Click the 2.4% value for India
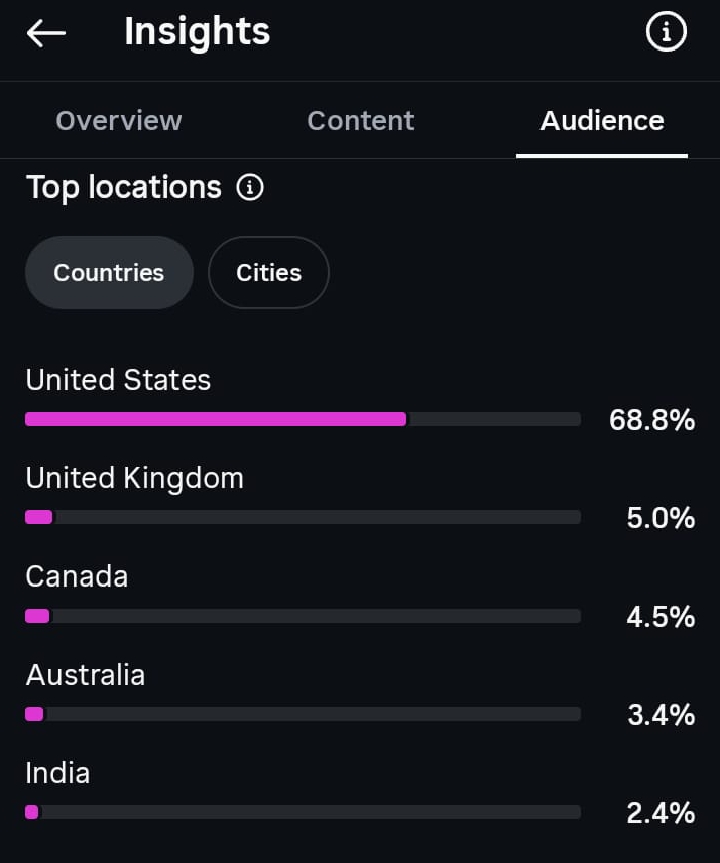Screen dimensions: 720x863 (x=661, y=813)
